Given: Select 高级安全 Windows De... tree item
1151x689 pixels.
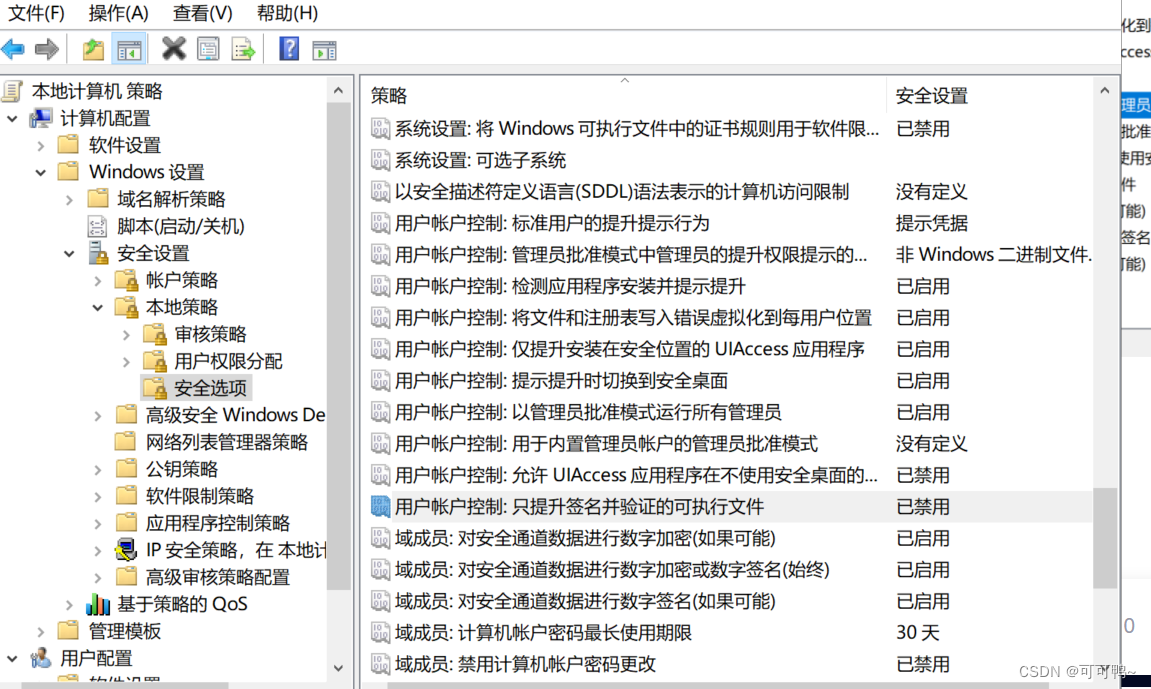Looking at the screenshot, I should [235, 415].
